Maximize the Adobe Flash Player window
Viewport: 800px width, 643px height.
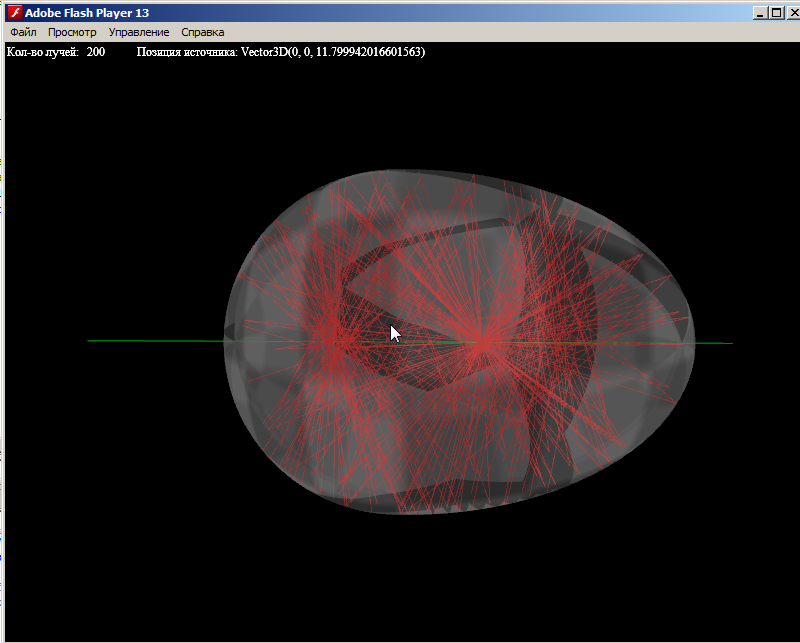tap(776, 12)
